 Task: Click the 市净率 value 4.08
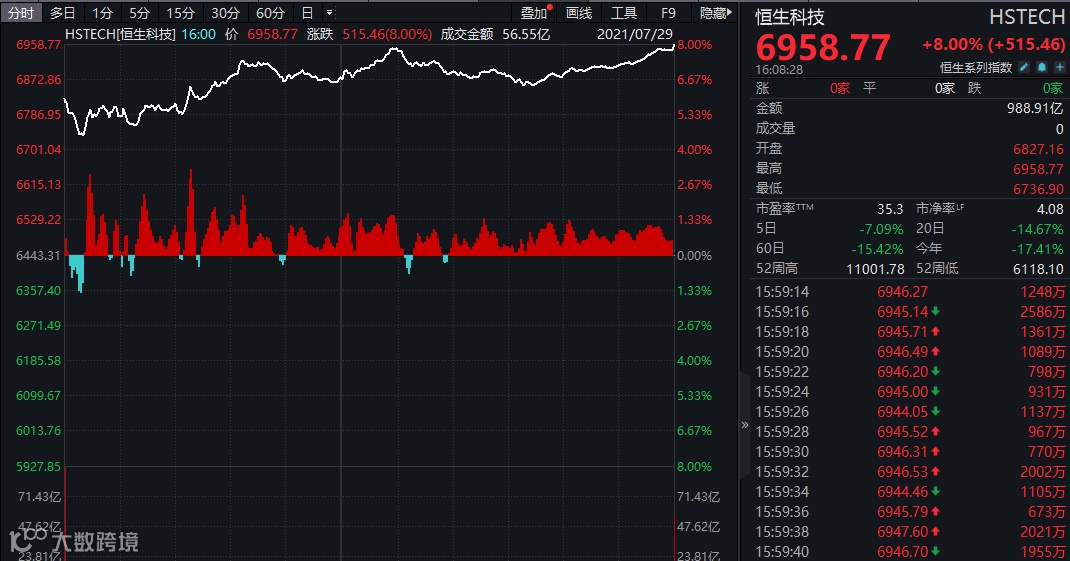1050,209
